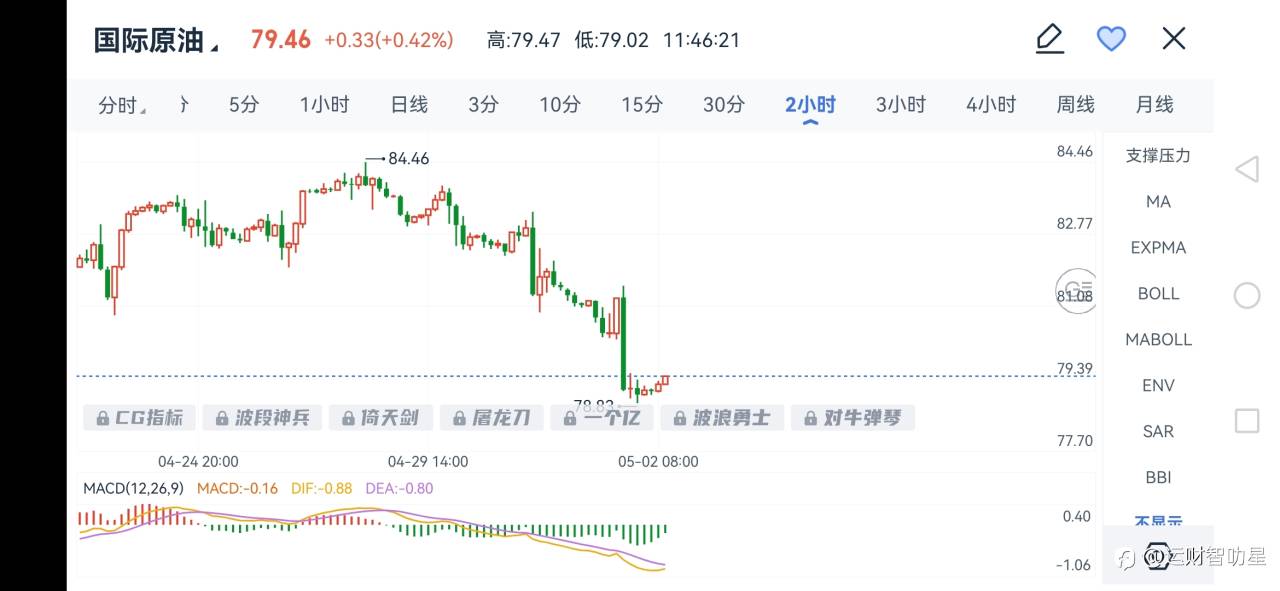Screen dimensions: 1280x591
Task: Select the 4小时 timeframe tab
Action: pos(991,104)
